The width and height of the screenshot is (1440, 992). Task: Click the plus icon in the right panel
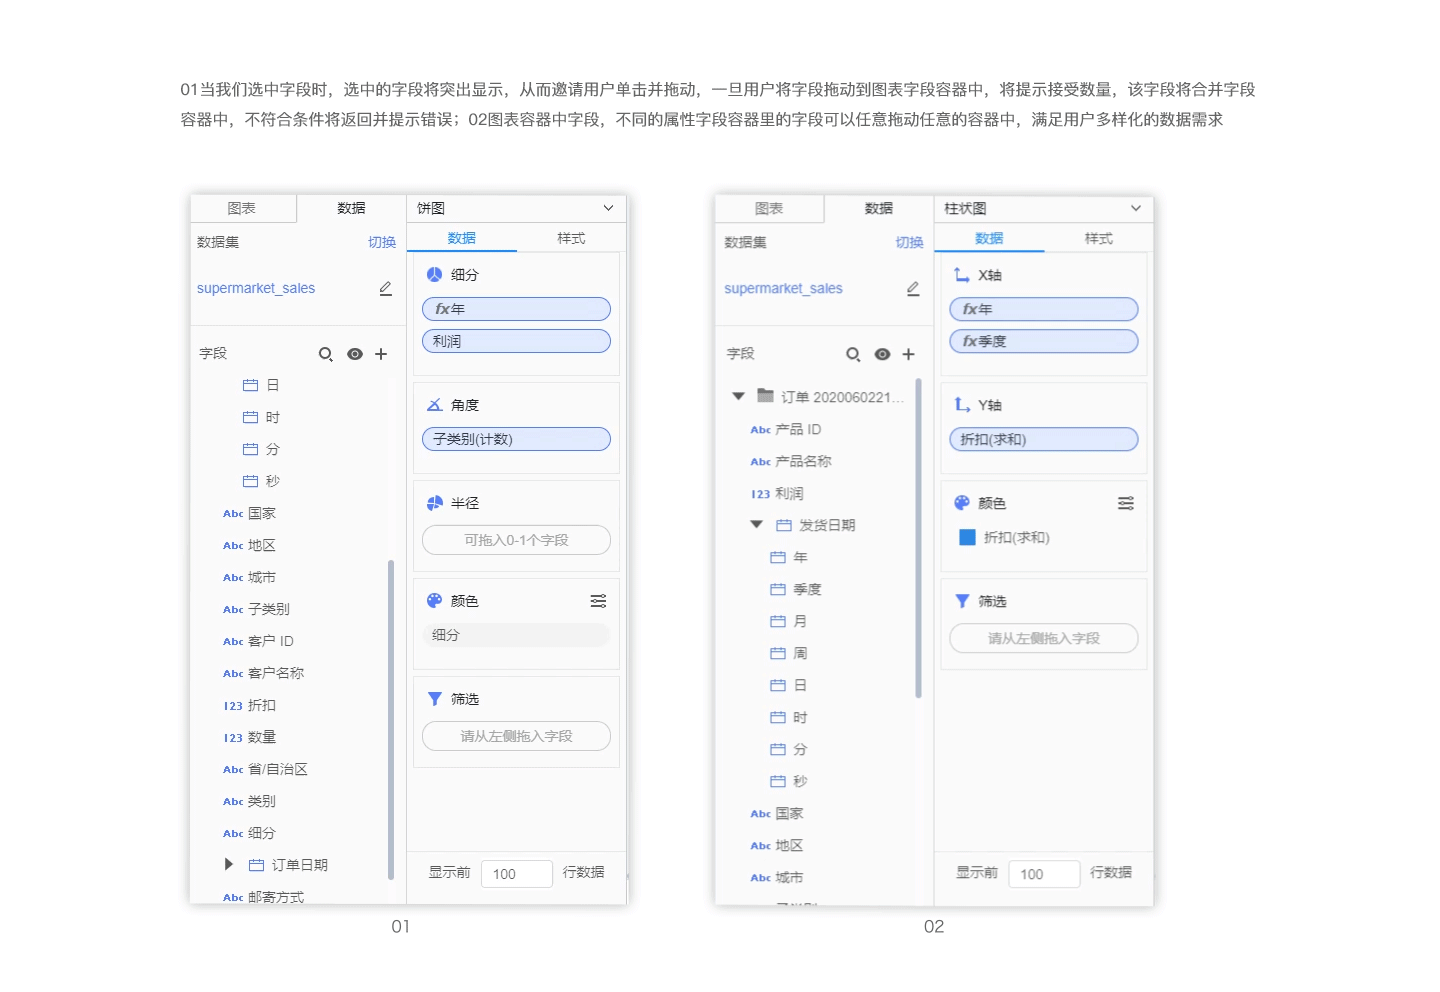pyautogui.click(x=908, y=354)
